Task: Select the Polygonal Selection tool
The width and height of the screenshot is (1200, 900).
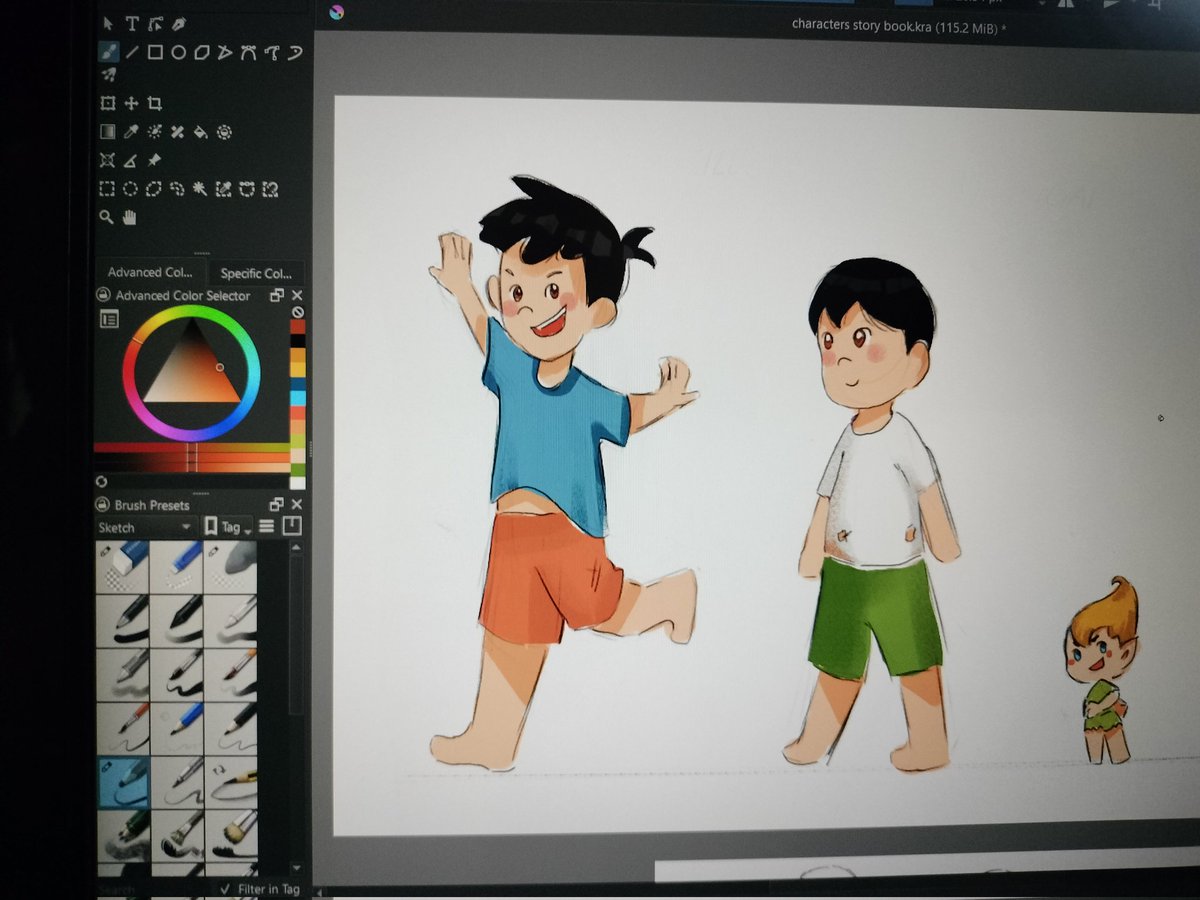Action: [155, 188]
